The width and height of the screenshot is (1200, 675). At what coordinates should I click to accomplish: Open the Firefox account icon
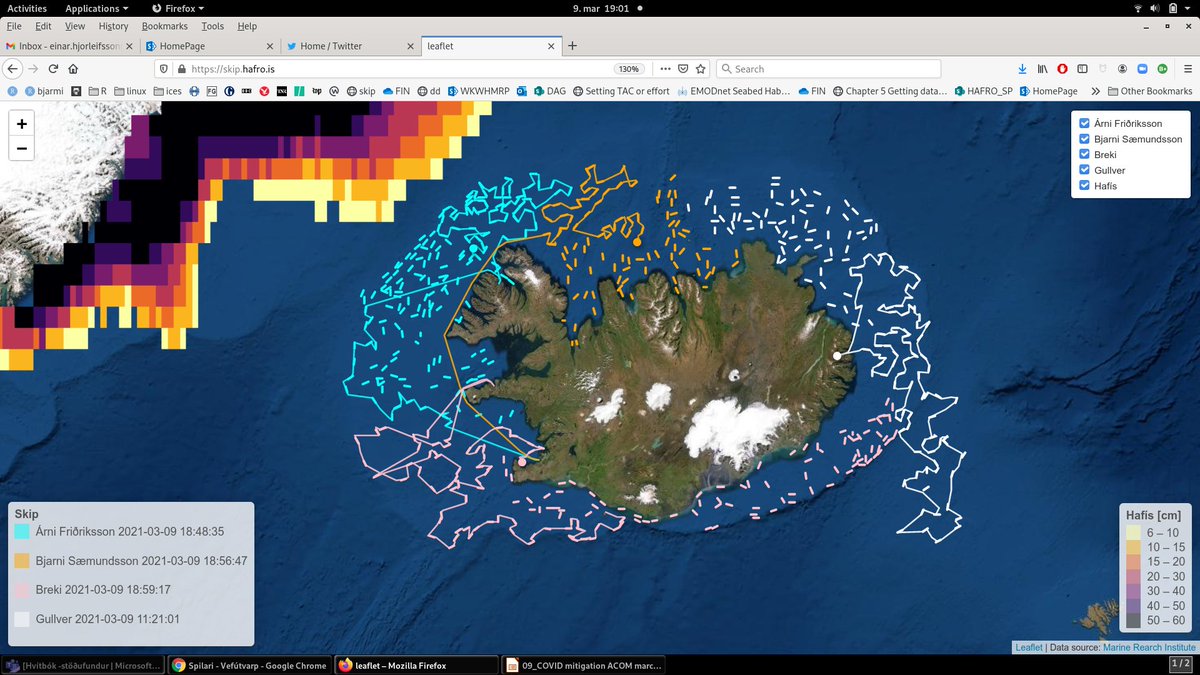[1121, 69]
